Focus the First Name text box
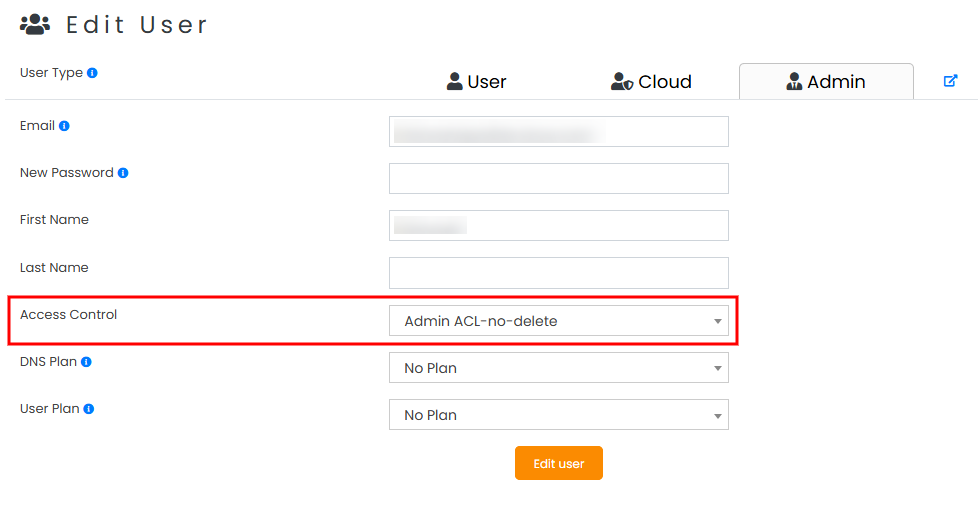The image size is (978, 512). coord(558,226)
